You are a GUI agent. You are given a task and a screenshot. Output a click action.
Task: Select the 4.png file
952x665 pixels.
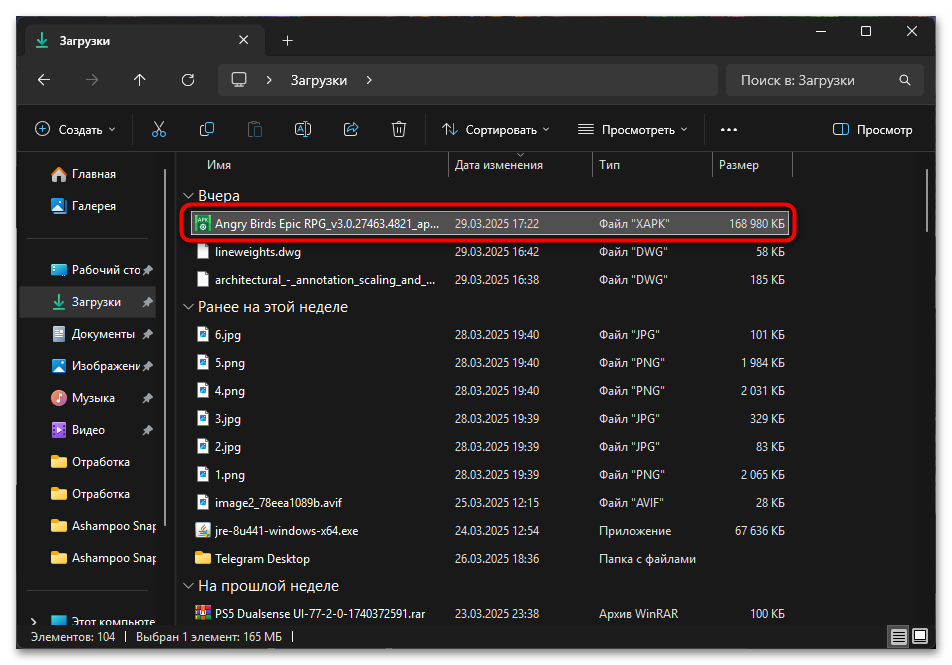[488, 390]
